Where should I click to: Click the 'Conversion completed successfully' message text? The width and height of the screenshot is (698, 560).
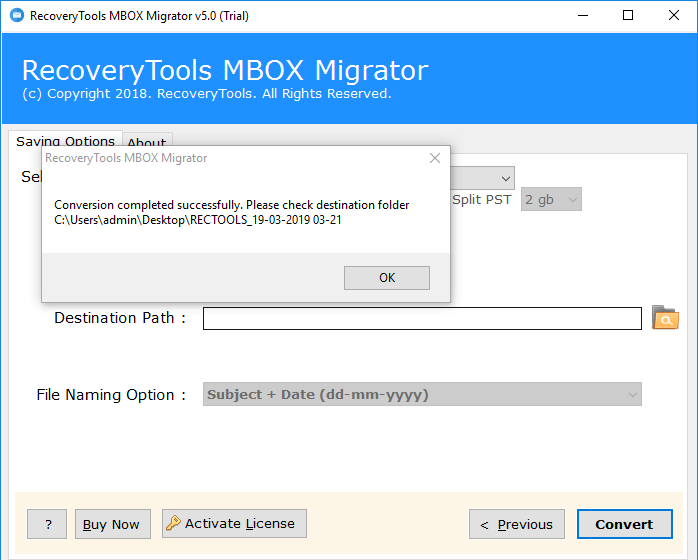231,205
